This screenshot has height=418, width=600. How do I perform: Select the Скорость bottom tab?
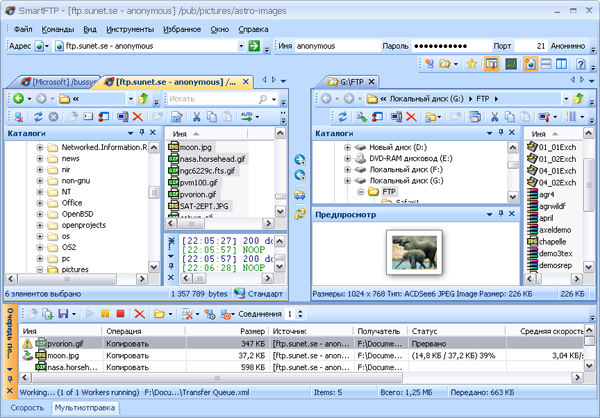[x=27, y=408]
